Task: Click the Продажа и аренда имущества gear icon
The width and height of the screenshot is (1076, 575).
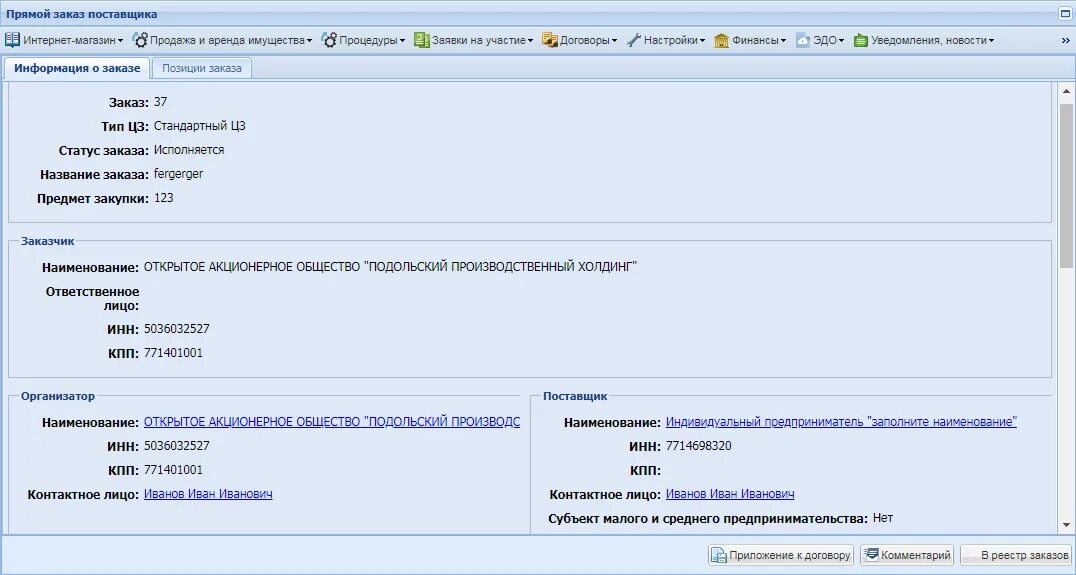Action: [x=140, y=40]
